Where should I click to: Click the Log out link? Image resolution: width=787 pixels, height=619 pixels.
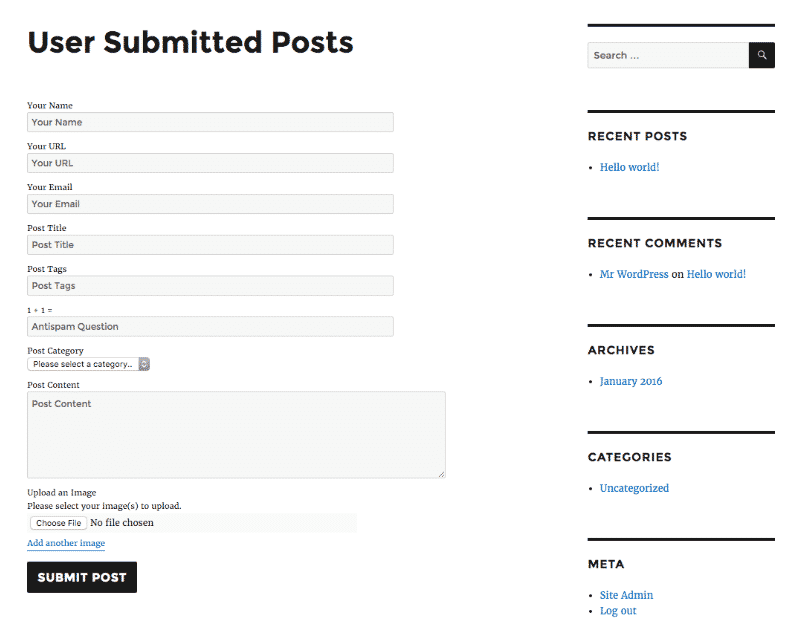coord(618,611)
